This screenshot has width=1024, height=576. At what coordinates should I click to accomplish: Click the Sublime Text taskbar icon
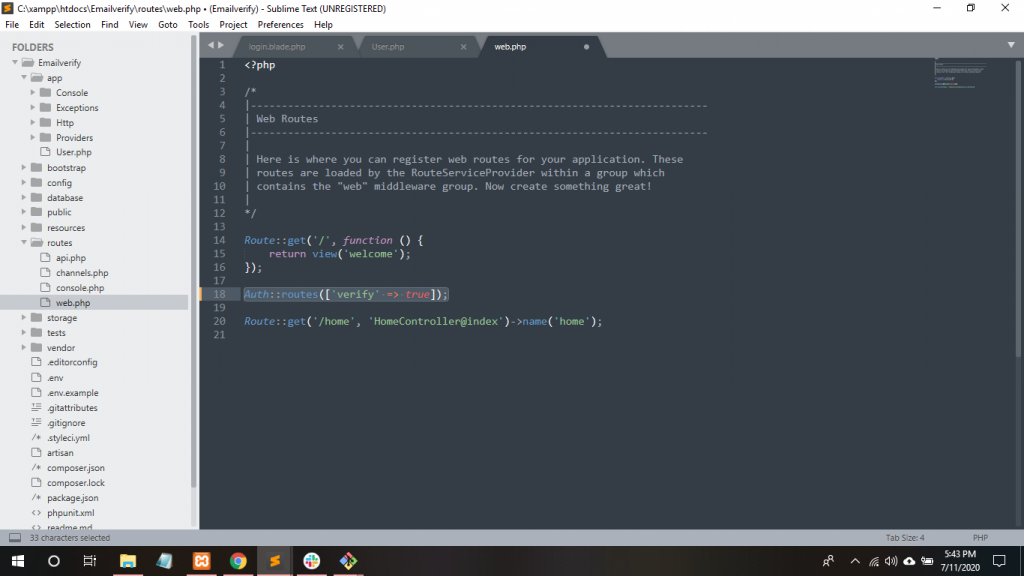(274, 561)
